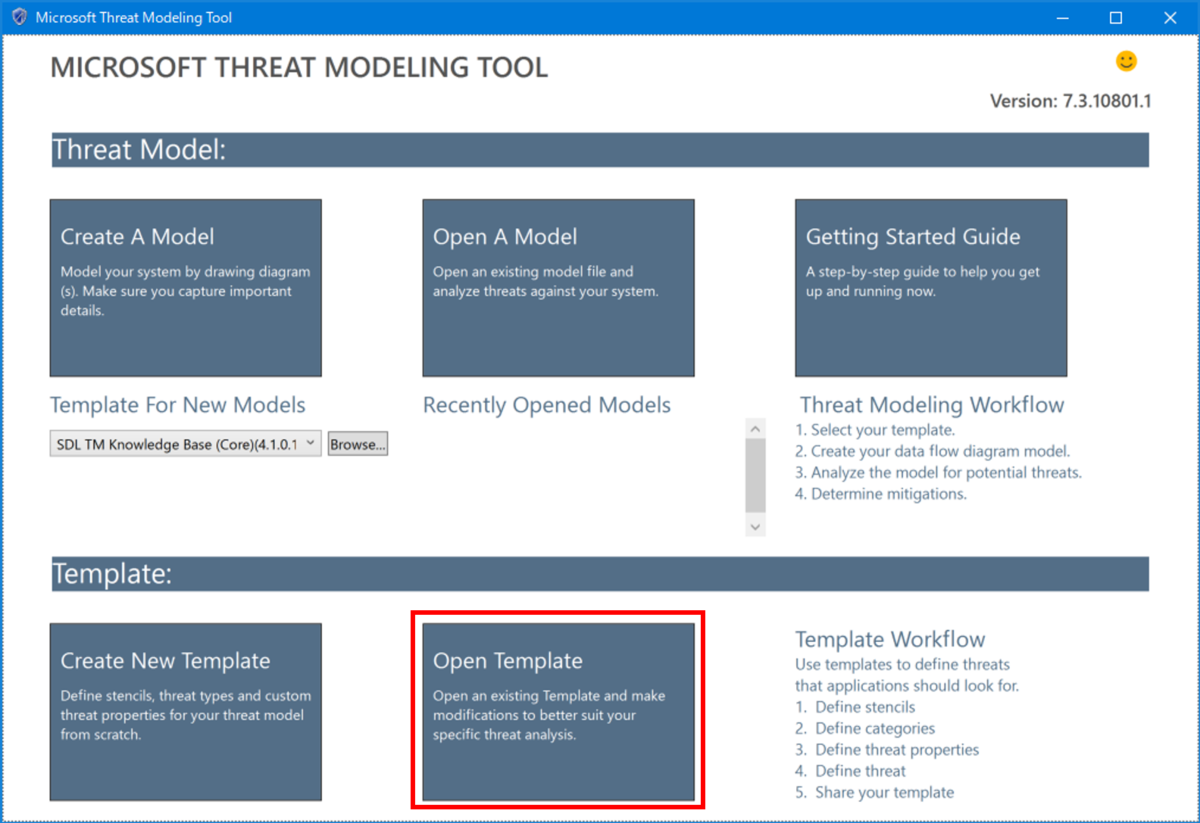Image resolution: width=1200 pixels, height=823 pixels.
Task: Click the 'Define categories' step
Action: click(x=865, y=728)
